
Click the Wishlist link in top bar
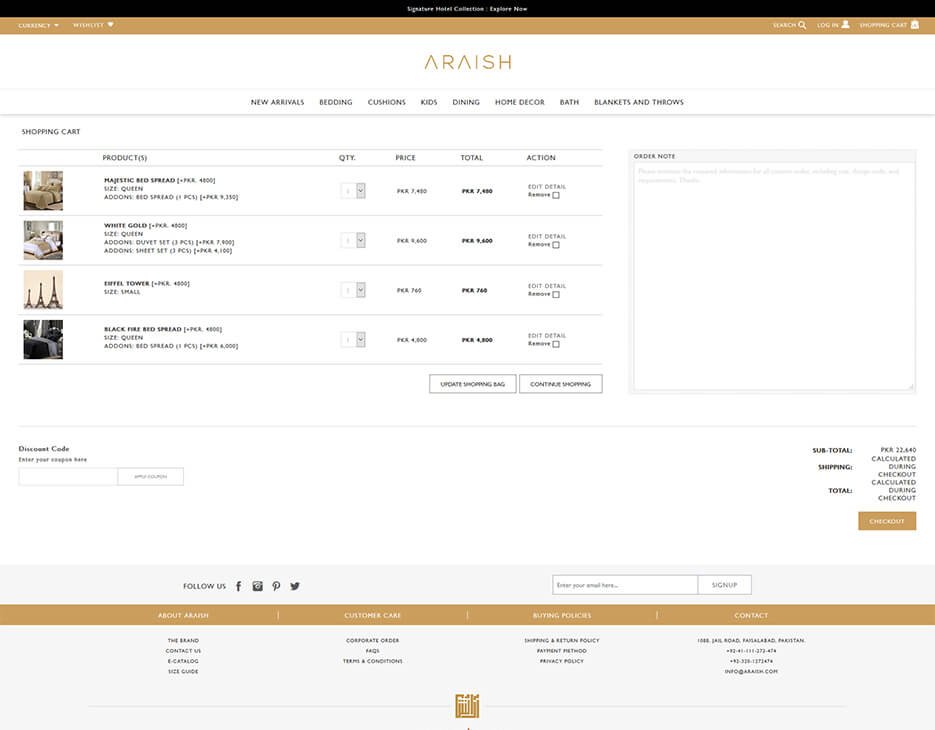(88, 25)
